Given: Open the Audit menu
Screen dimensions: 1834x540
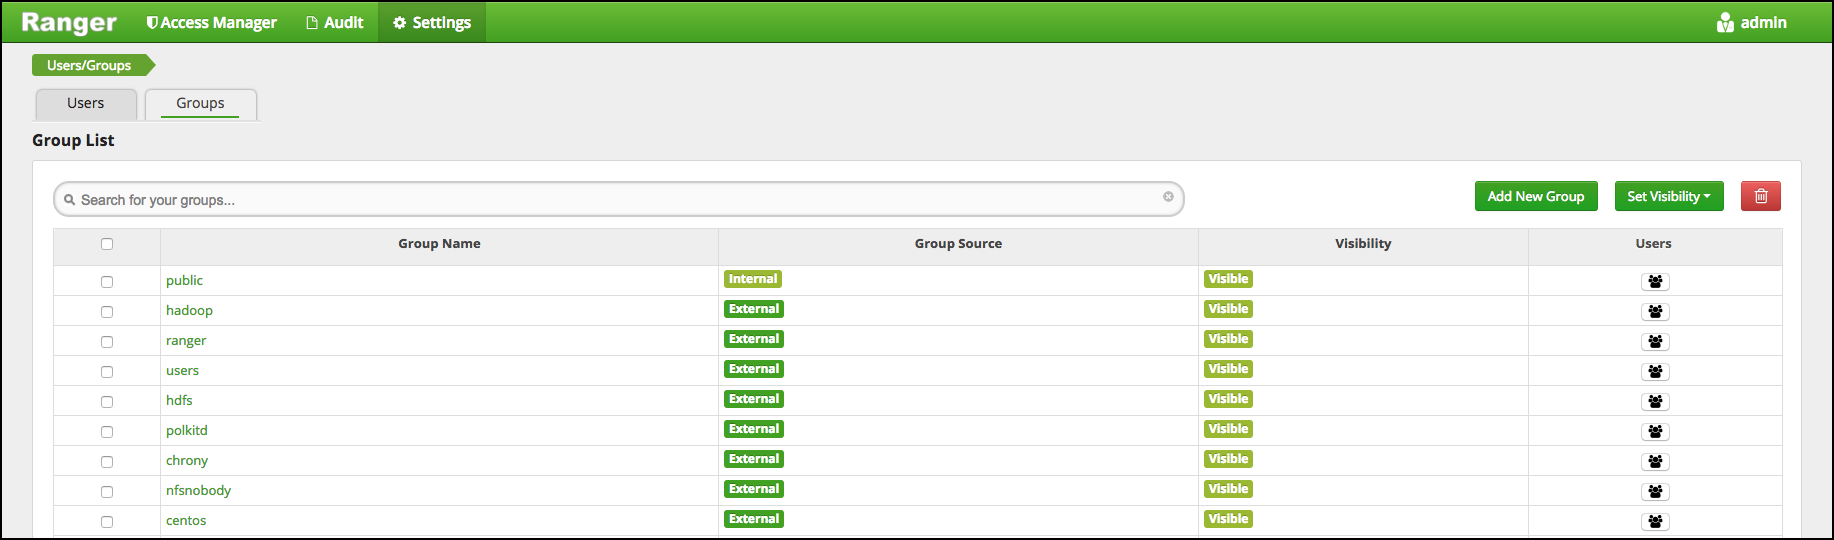Looking at the screenshot, I should tap(335, 22).
